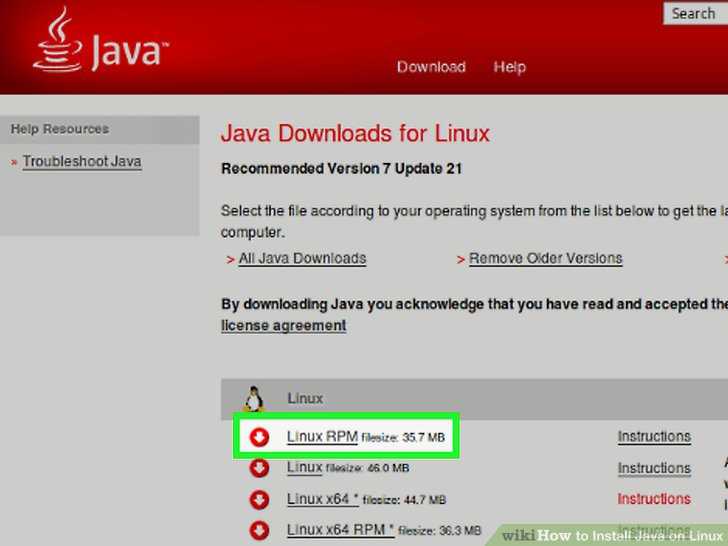Open Instructions for Linux RPM
This screenshot has width=728, height=546.
pos(654,436)
